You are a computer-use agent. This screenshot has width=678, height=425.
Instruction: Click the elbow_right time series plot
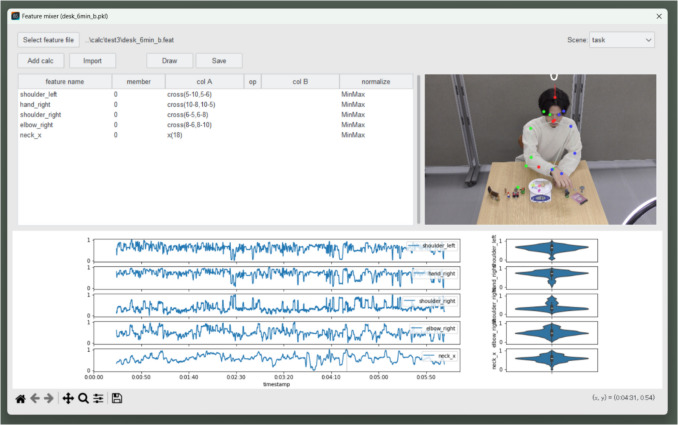click(x=277, y=332)
